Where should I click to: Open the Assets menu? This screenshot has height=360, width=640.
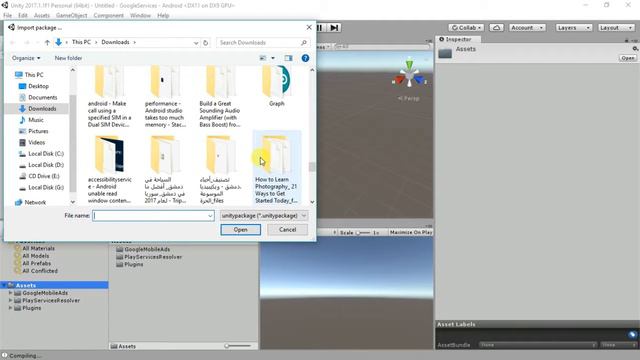point(42,16)
